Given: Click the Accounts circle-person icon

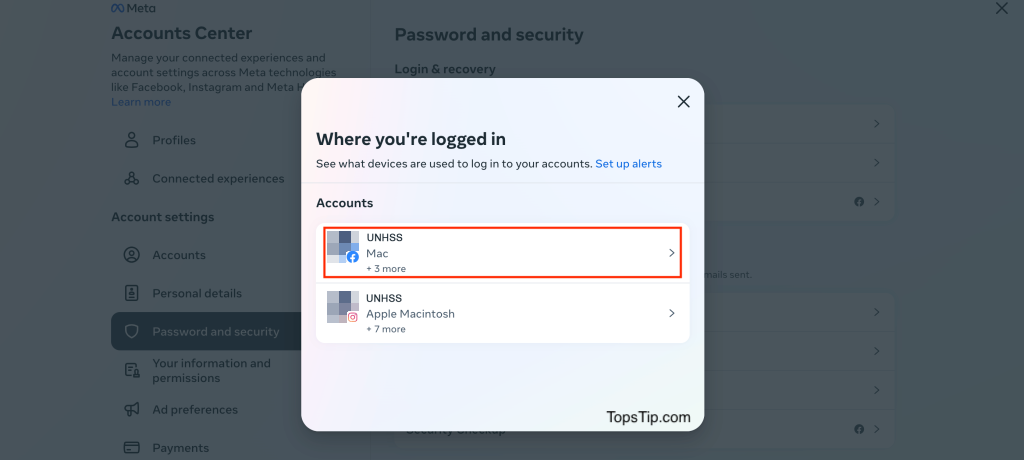Looking at the screenshot, I should pos(132,255).
